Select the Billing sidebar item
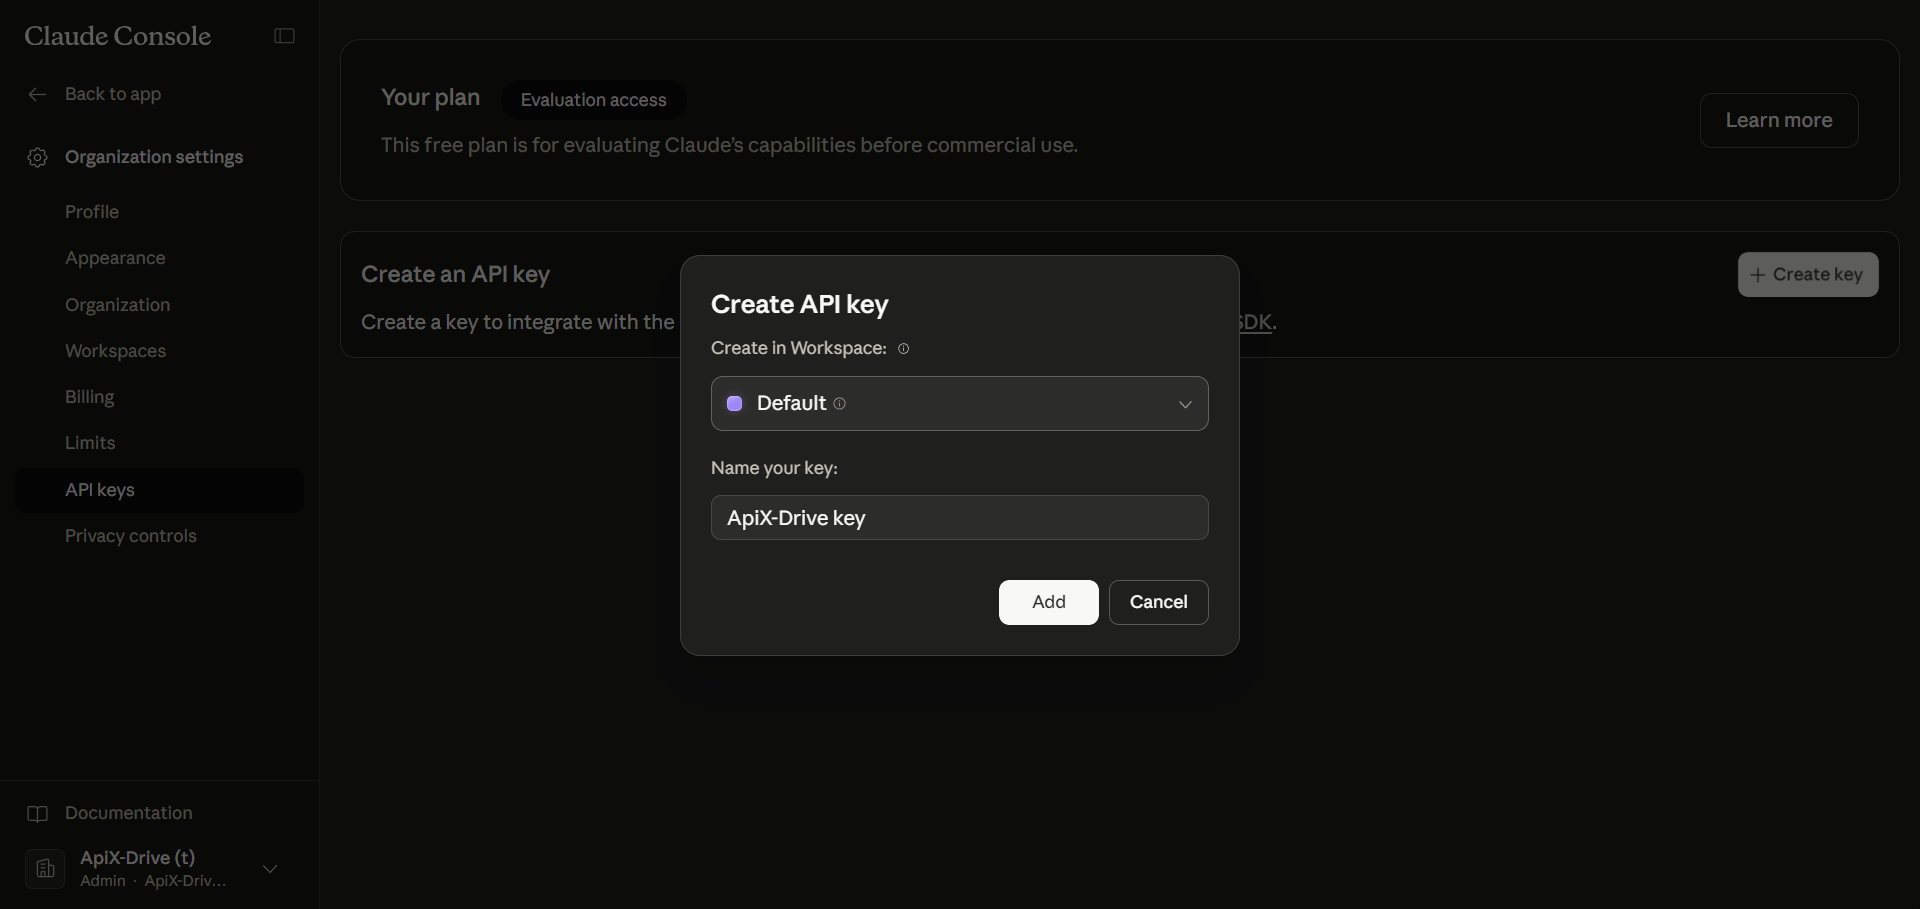Viewport: 1920px width, 909px height. (x=89, y=397)
